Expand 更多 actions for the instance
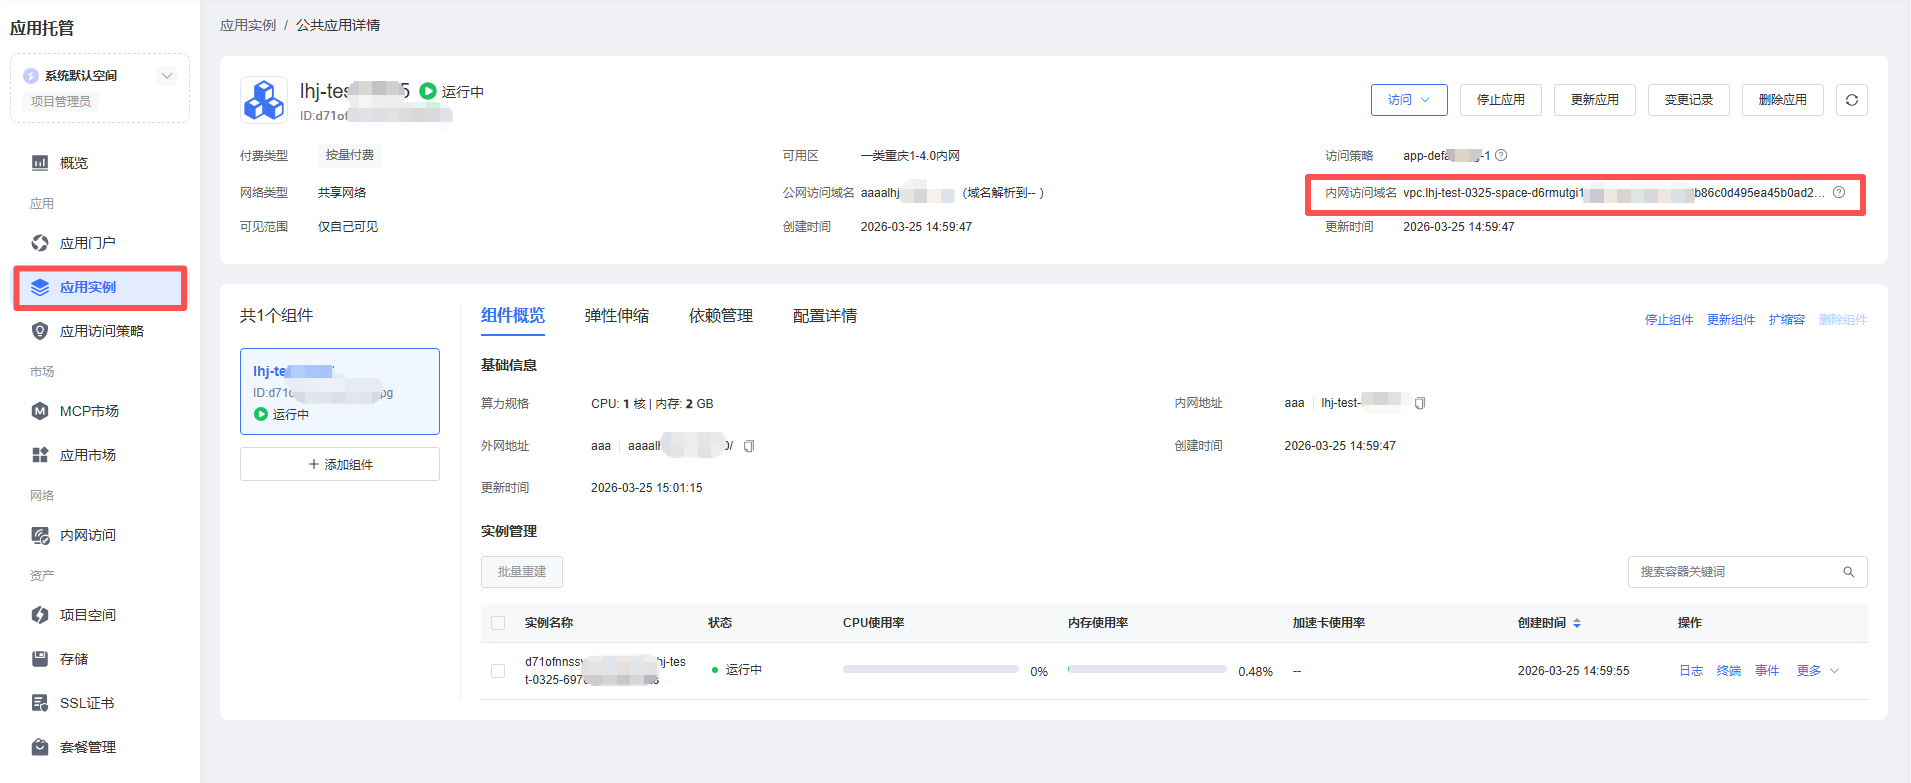Screen dimensions: 1911x783 click(1817, 671)
